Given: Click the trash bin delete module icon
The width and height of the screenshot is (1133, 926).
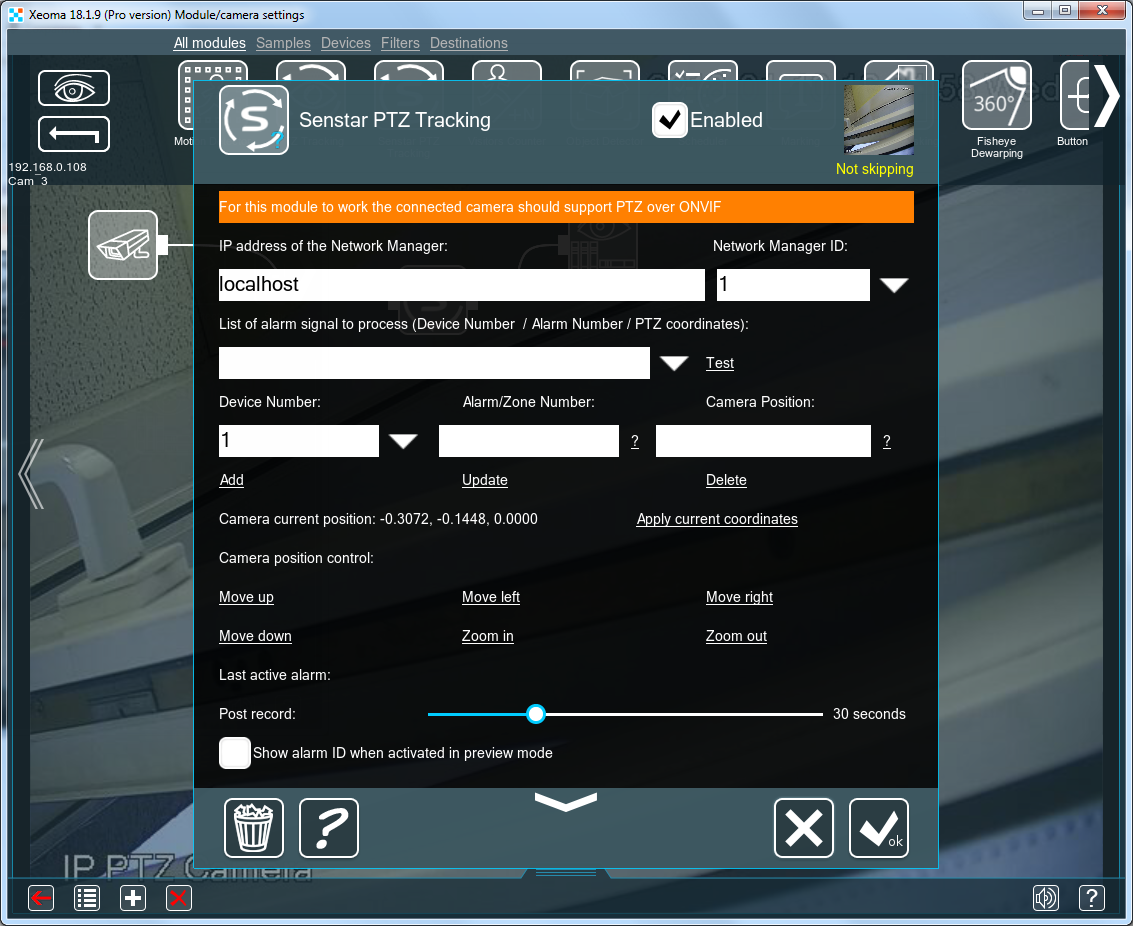Looking at the screenshot, I should pos(254,828).
